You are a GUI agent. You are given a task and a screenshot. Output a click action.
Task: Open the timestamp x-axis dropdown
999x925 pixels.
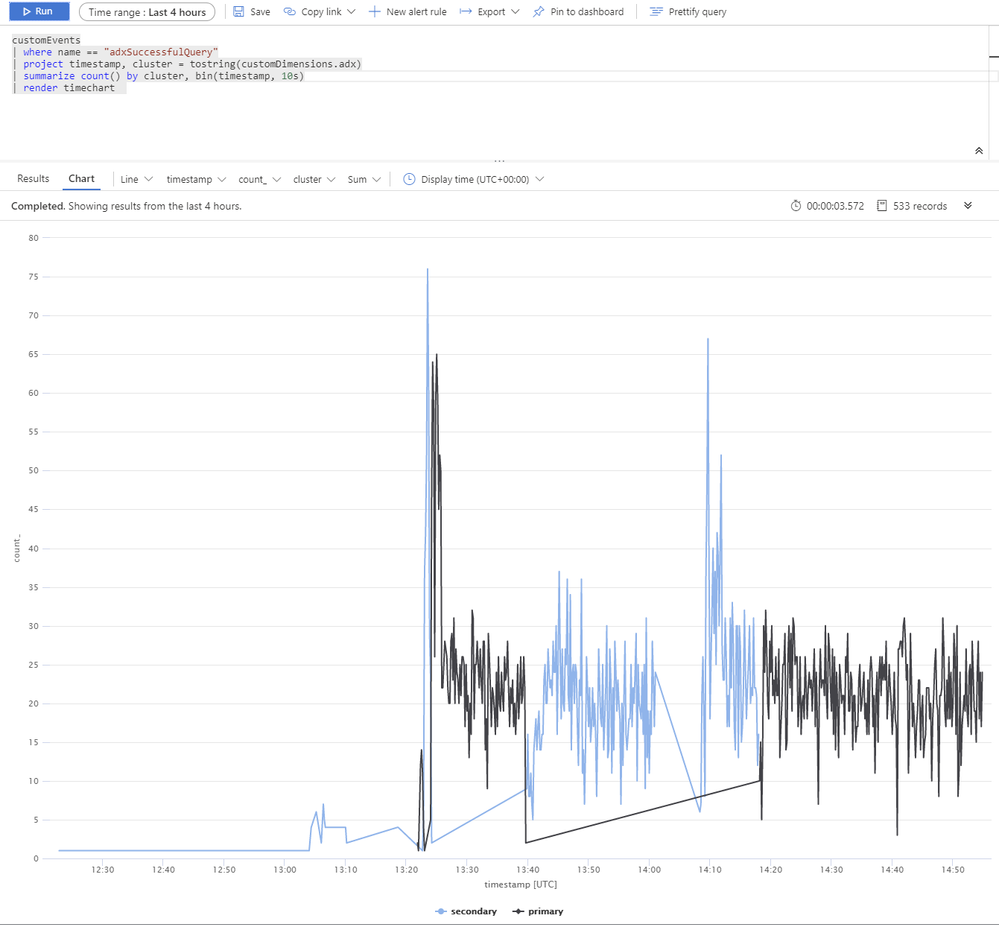[196, 179]
